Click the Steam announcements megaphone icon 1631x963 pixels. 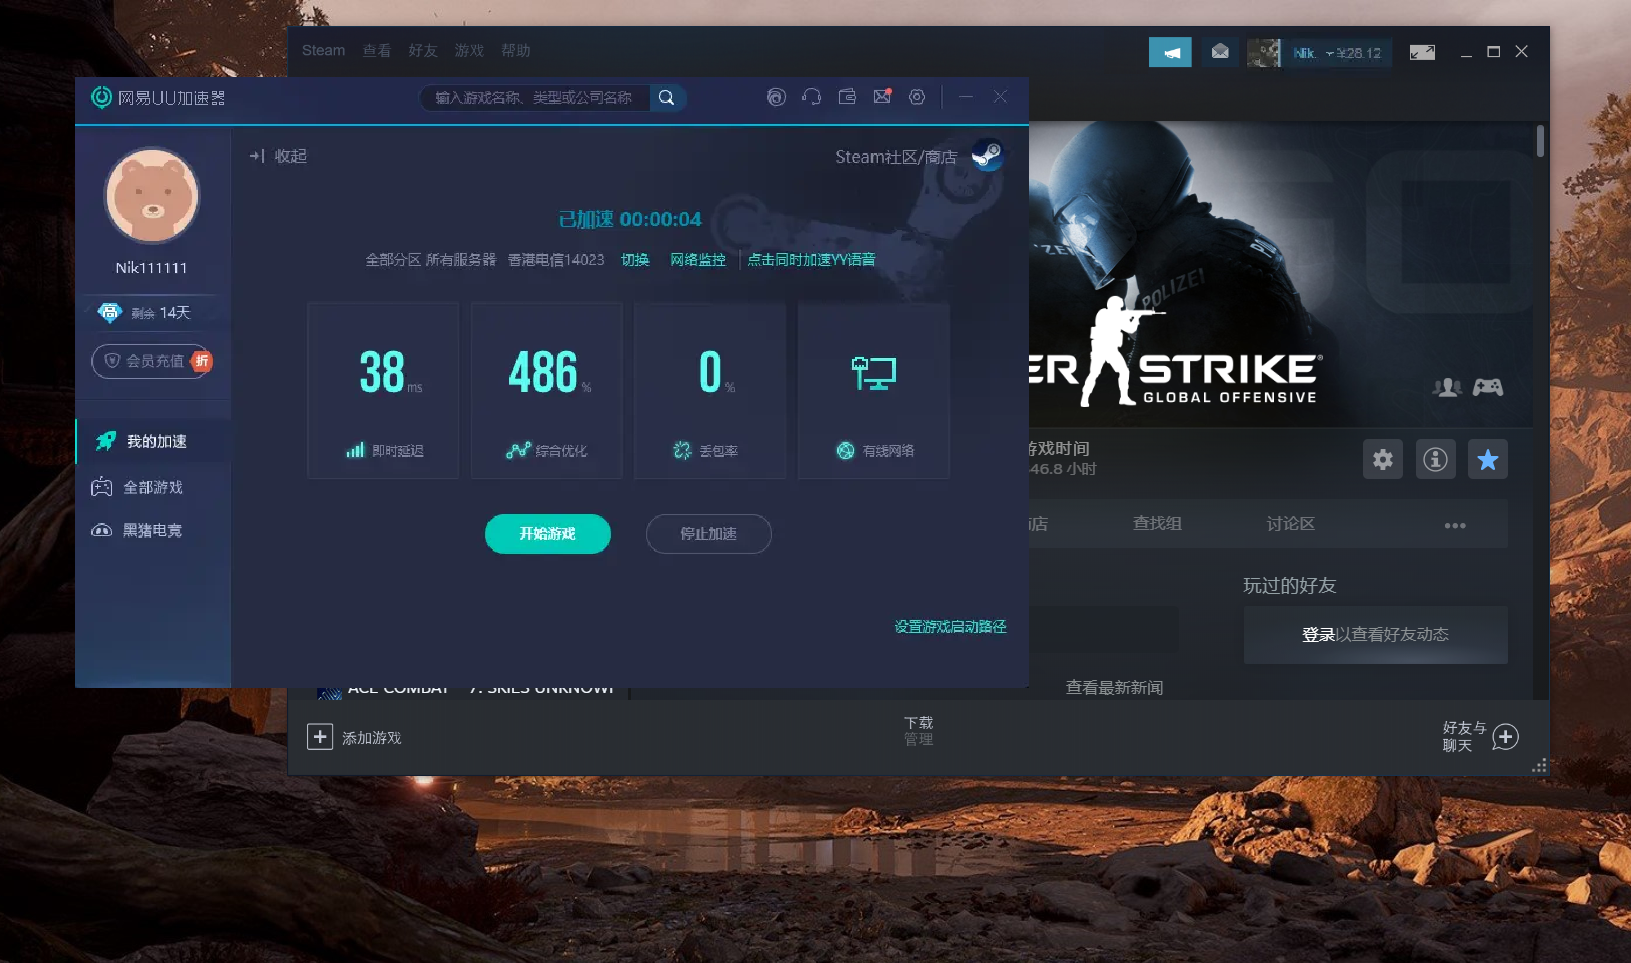(1170, 52)
